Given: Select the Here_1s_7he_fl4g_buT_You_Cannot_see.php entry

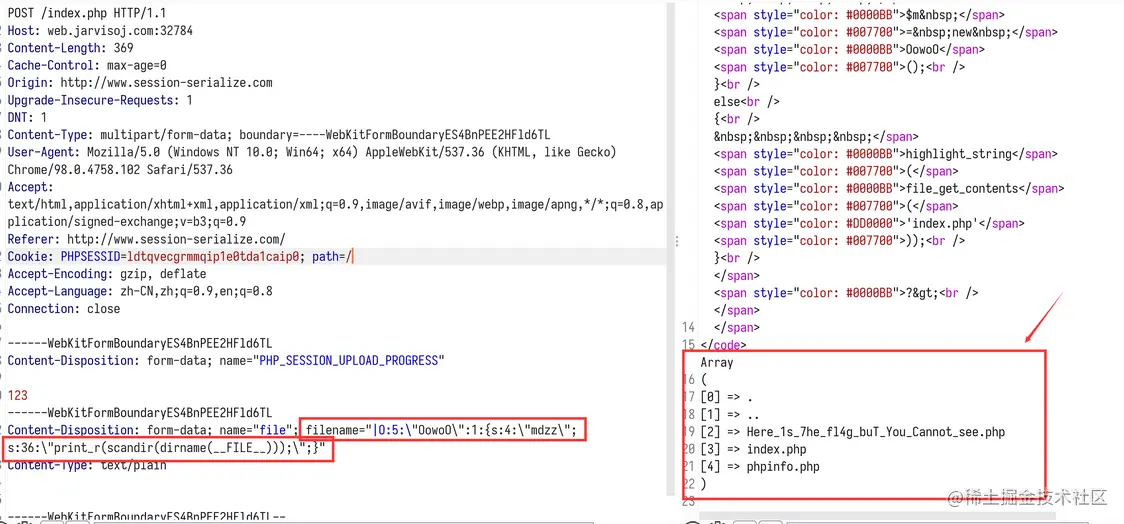Looking at the screenshot, I should pyautogui.click(x=852, y=432).
